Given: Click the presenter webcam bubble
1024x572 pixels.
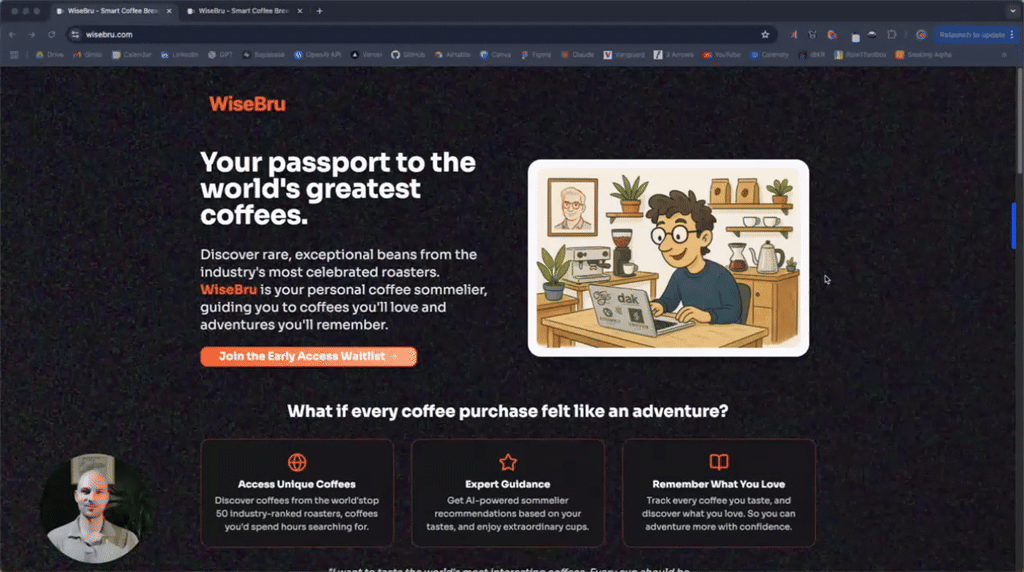Looking at the screenshot, I should tap(96, 508).
